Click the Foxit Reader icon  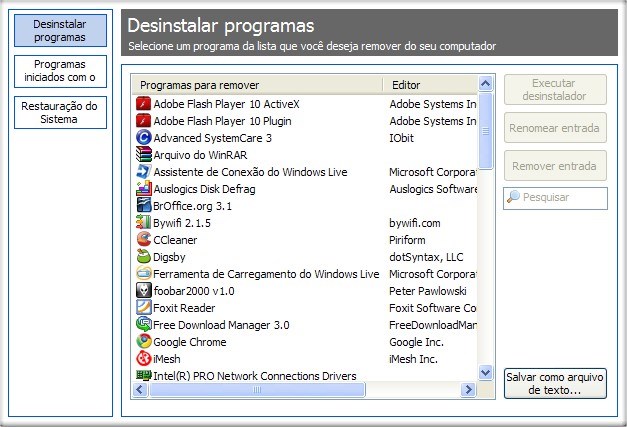144,307
